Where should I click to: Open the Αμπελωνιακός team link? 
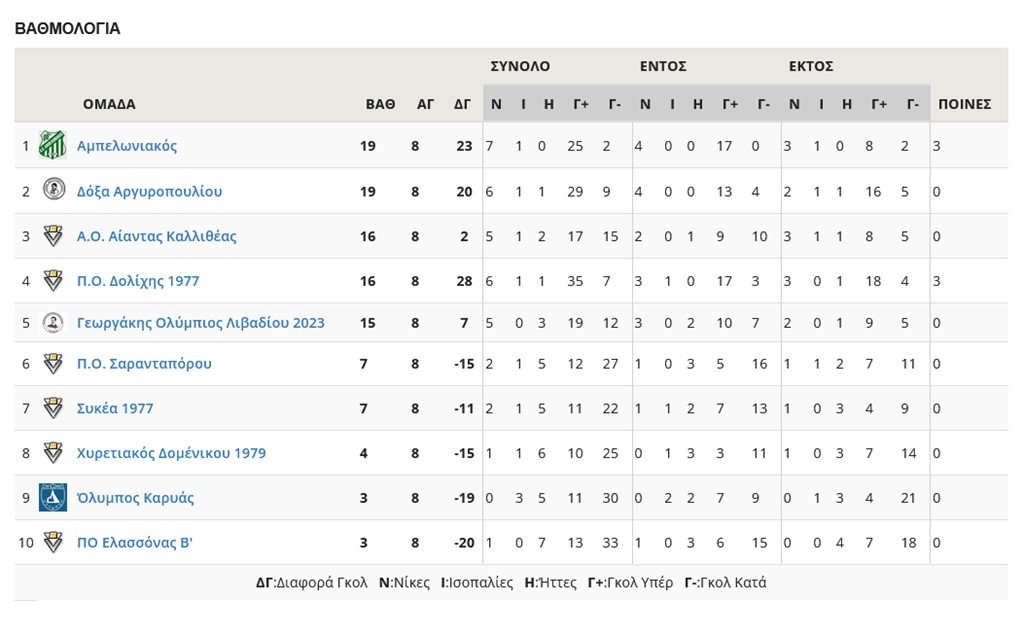tap(127, 146)
